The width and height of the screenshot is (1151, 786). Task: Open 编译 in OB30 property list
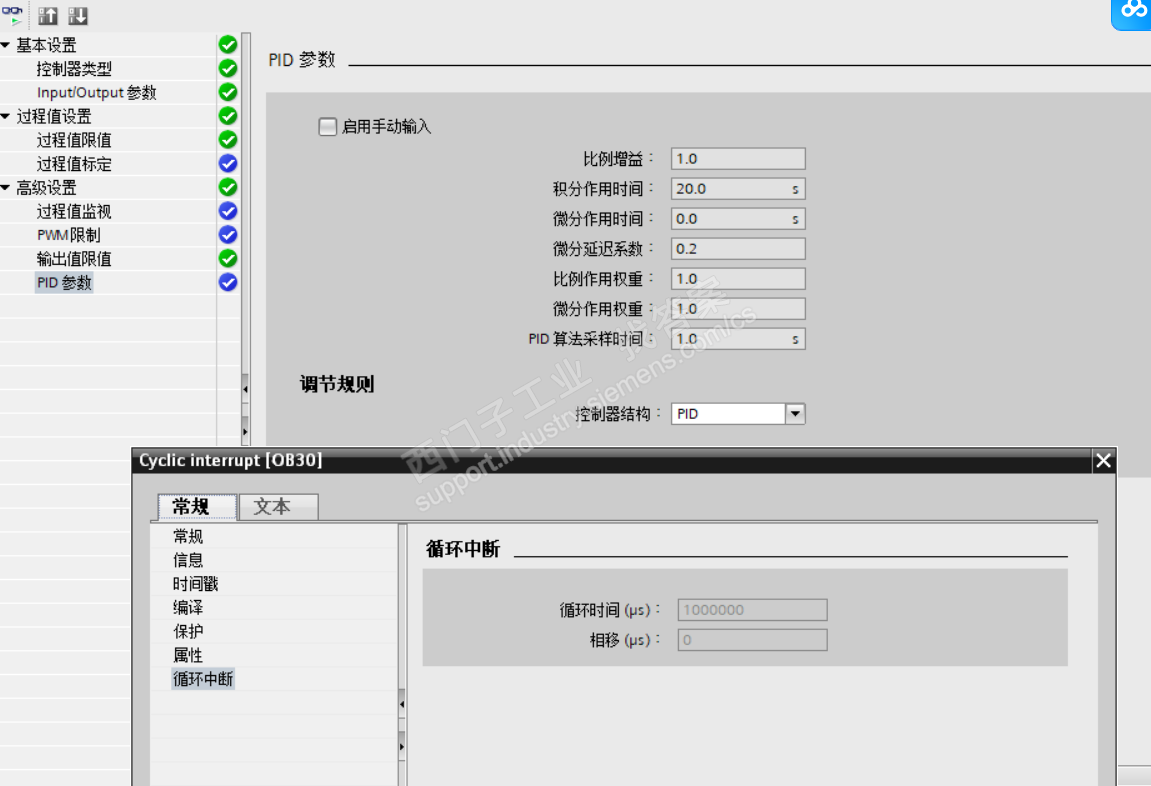(188, 608)
